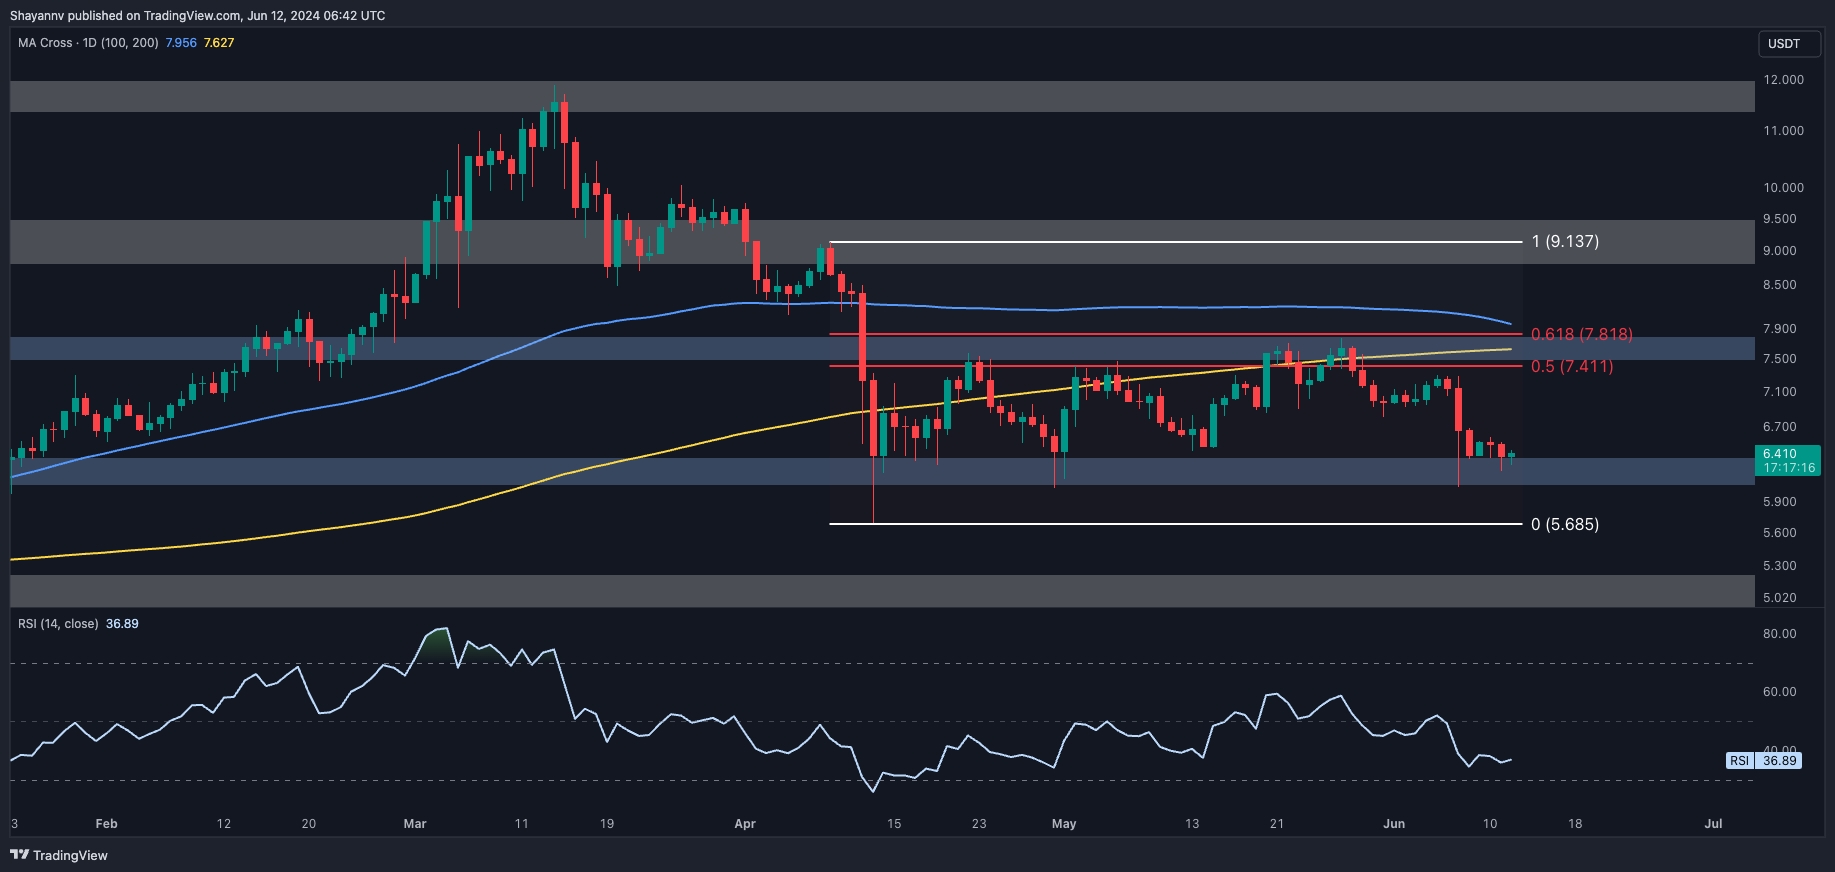This screenshot has width=1835, height=872.
Task: Click the 9.500 price axis label
Action: [x=1780, y=219]
